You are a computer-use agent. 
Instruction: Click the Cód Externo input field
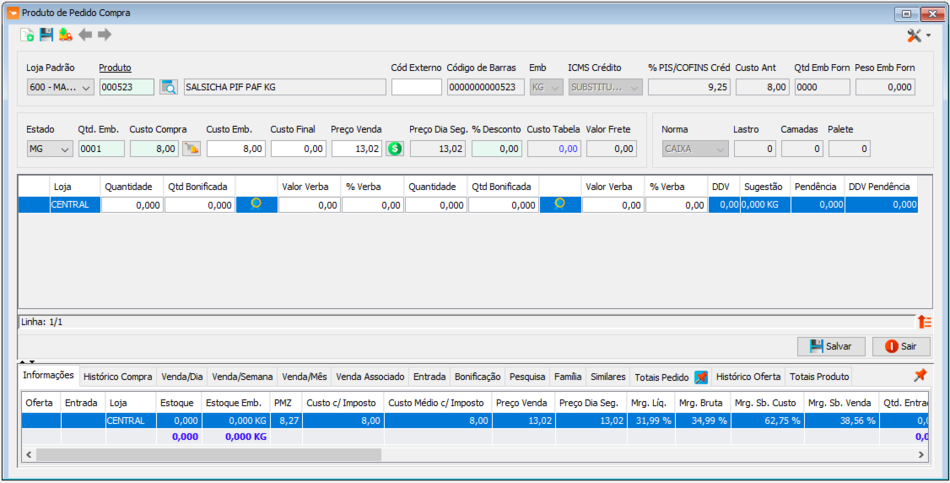click(x=416, y=87)
